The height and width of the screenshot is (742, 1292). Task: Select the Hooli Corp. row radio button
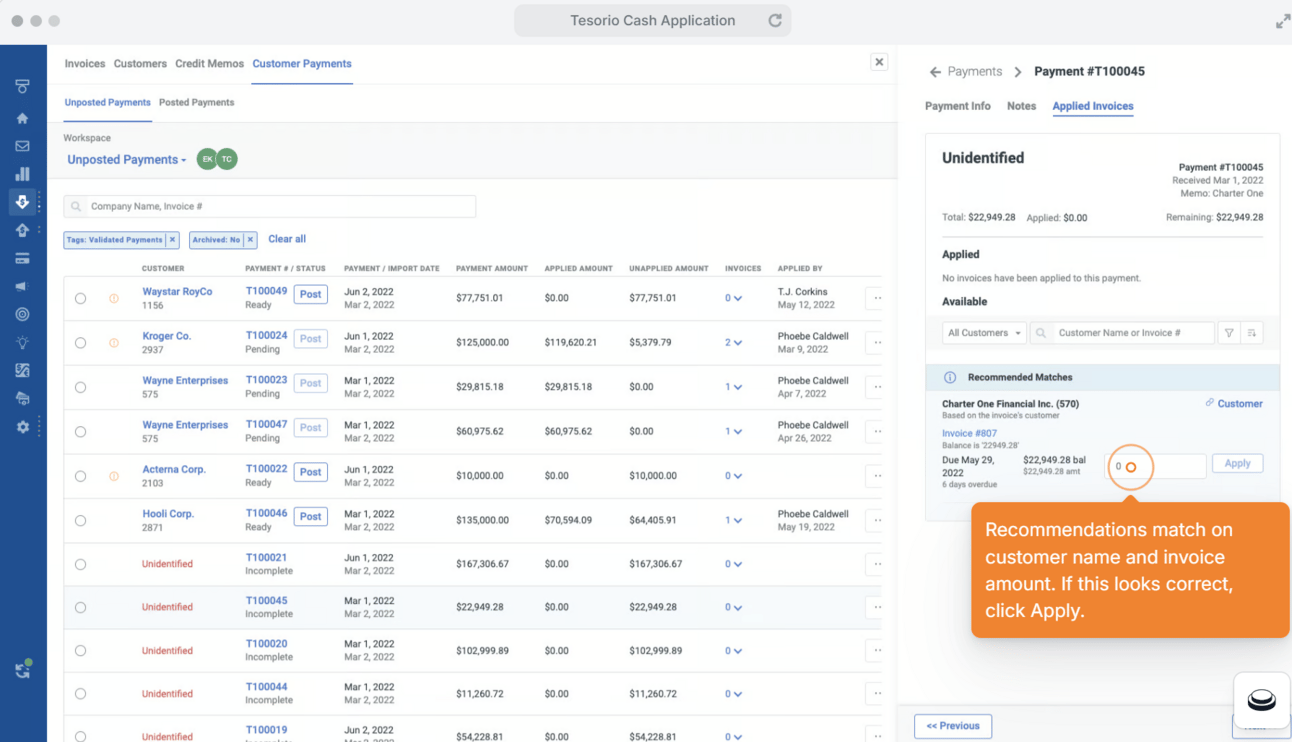tap(81, 520)
